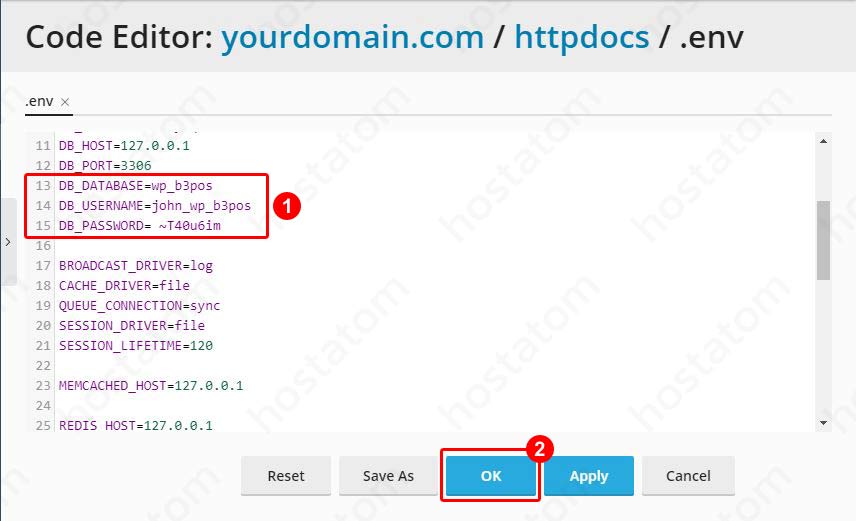856x521 pixels.
Task: Cancel editing with Cancel button
Action: point(688,476)
